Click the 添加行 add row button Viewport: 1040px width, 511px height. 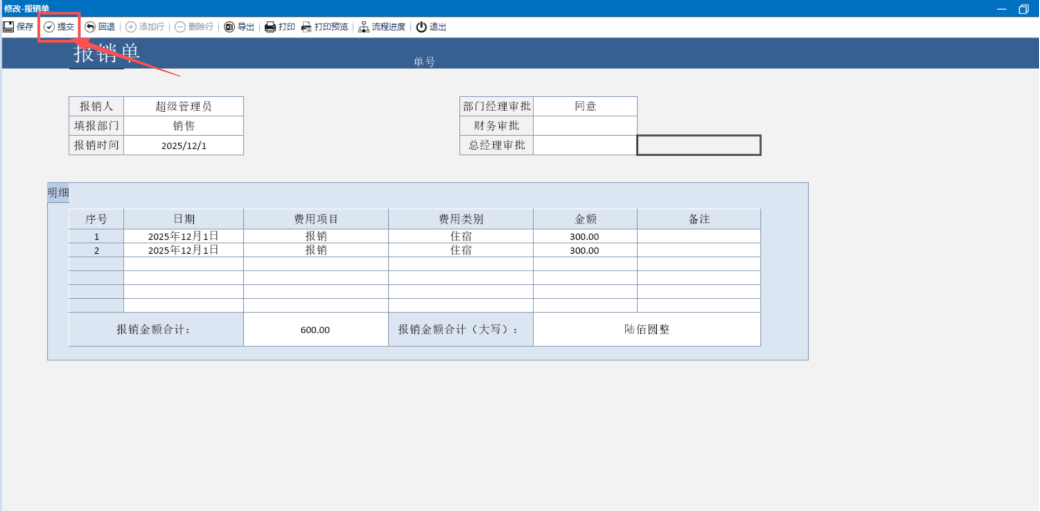tap(144, 27)
